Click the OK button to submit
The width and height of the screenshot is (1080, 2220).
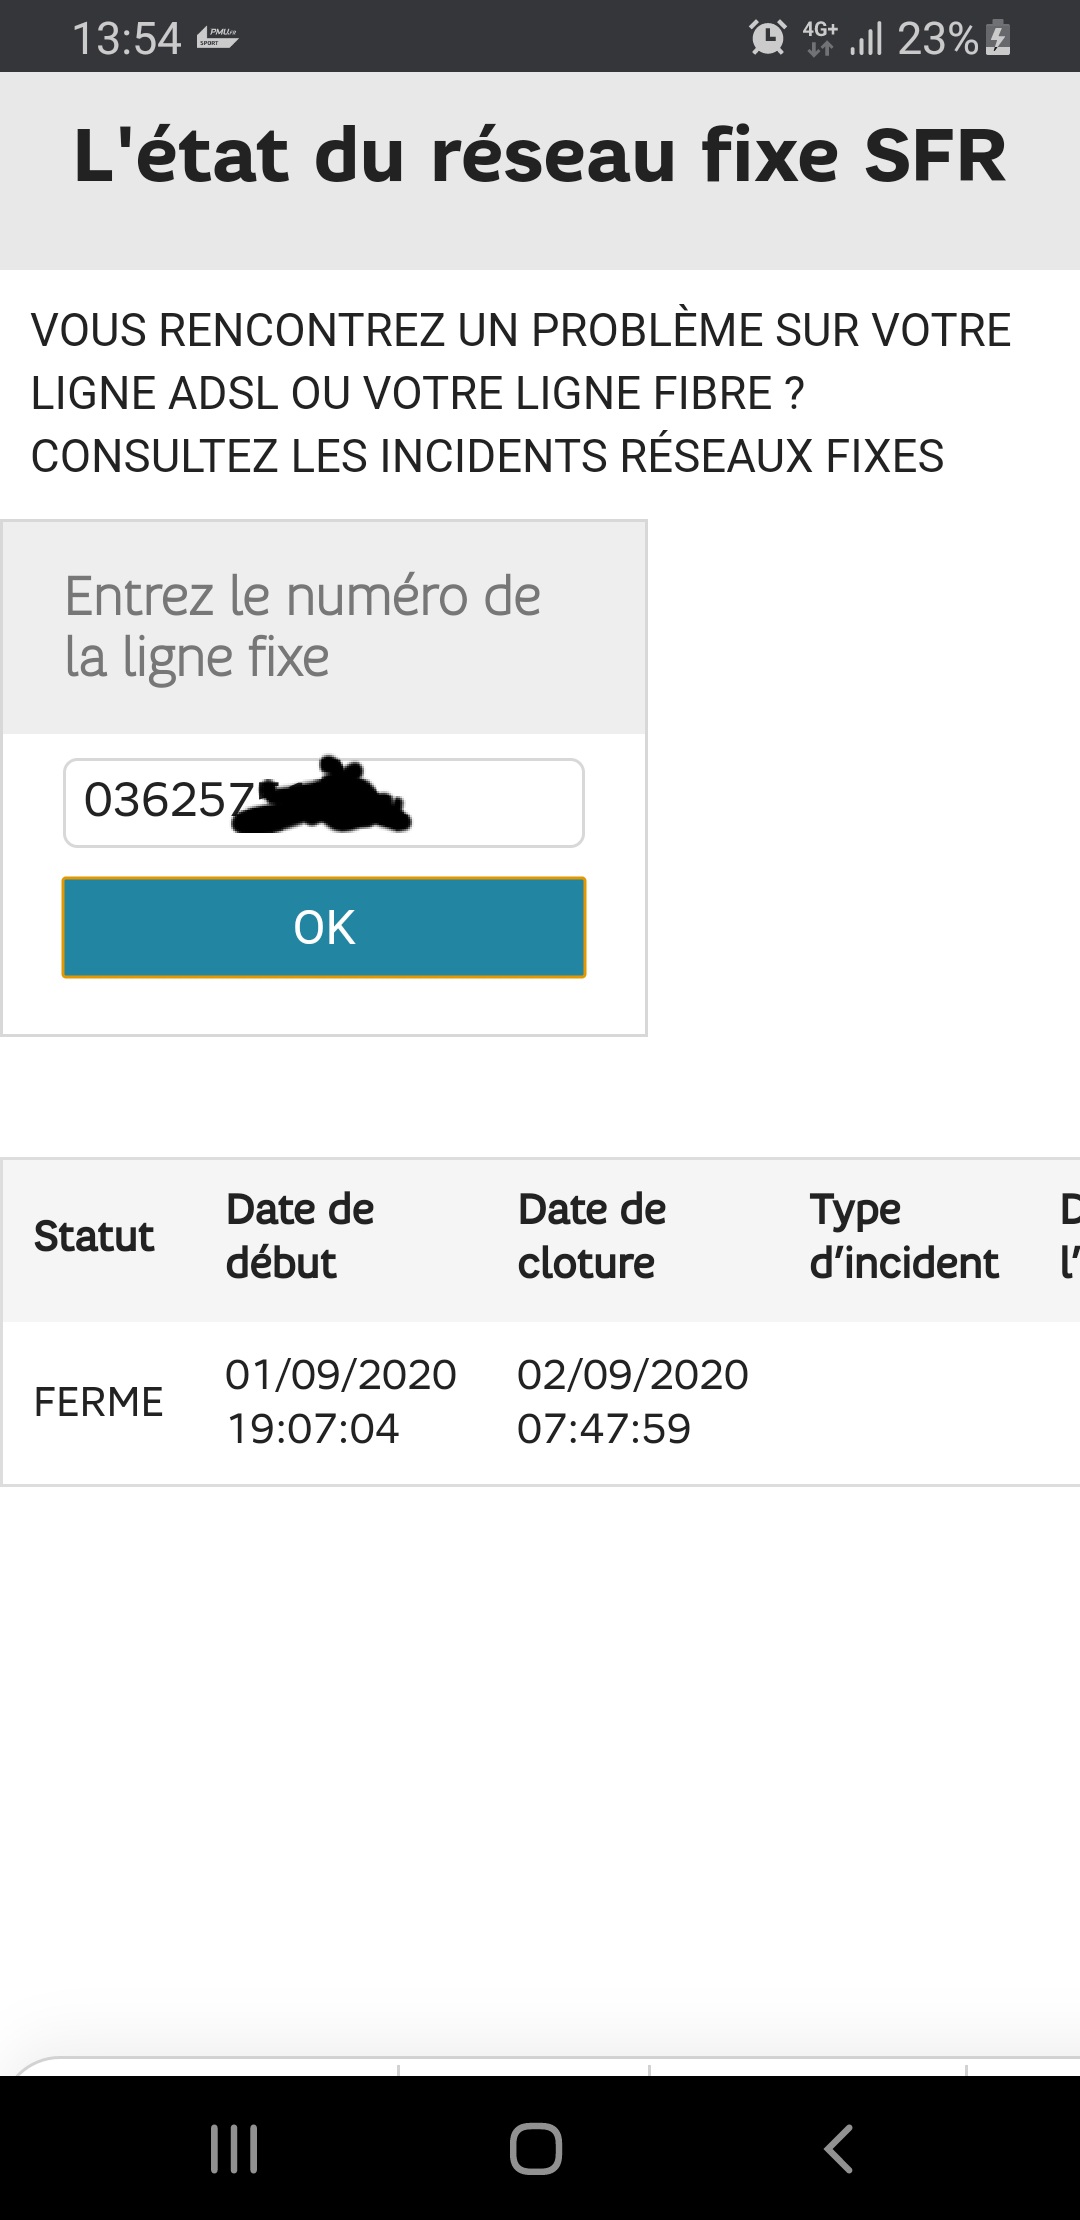[324, 927]
